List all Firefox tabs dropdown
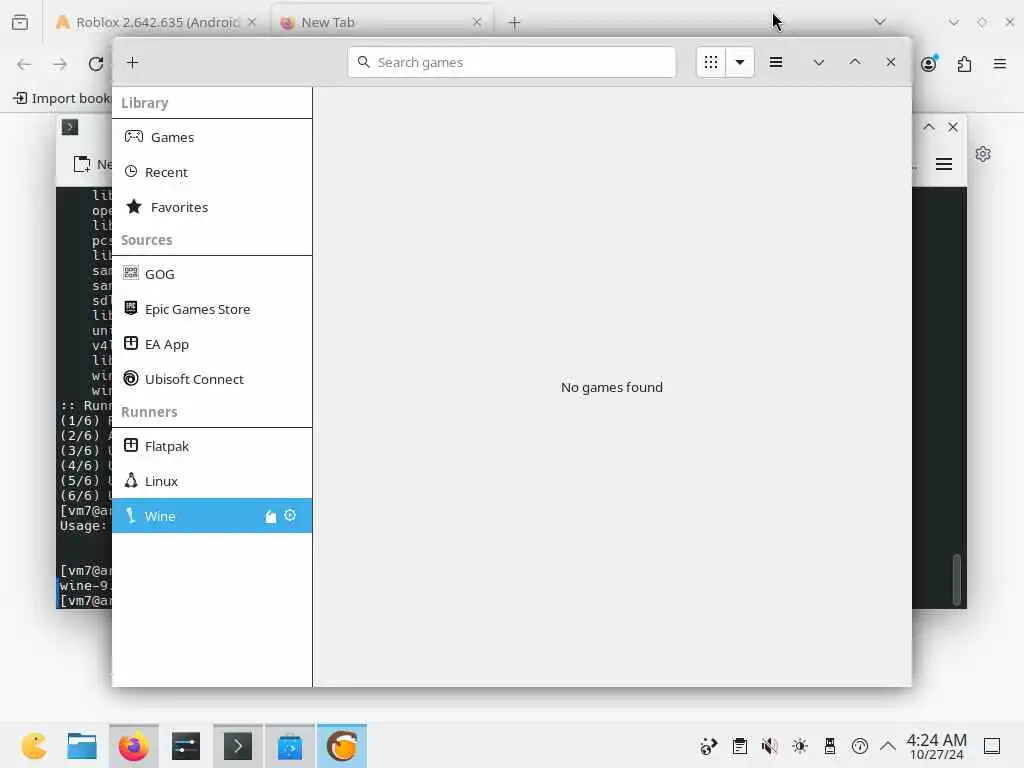Viewport: 1024px width, 768px height. tap(880, 22)
